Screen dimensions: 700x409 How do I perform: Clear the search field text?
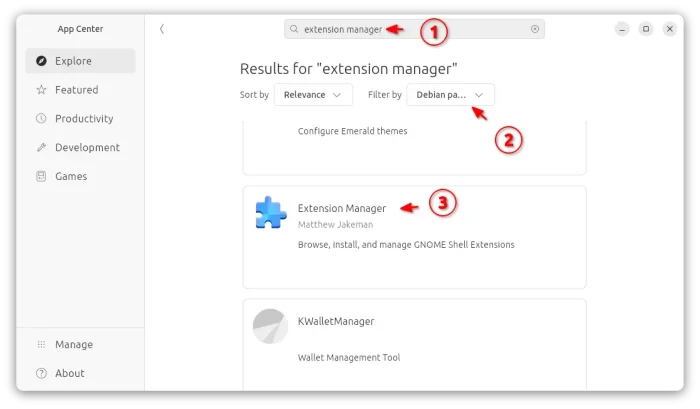click(535, 30)
